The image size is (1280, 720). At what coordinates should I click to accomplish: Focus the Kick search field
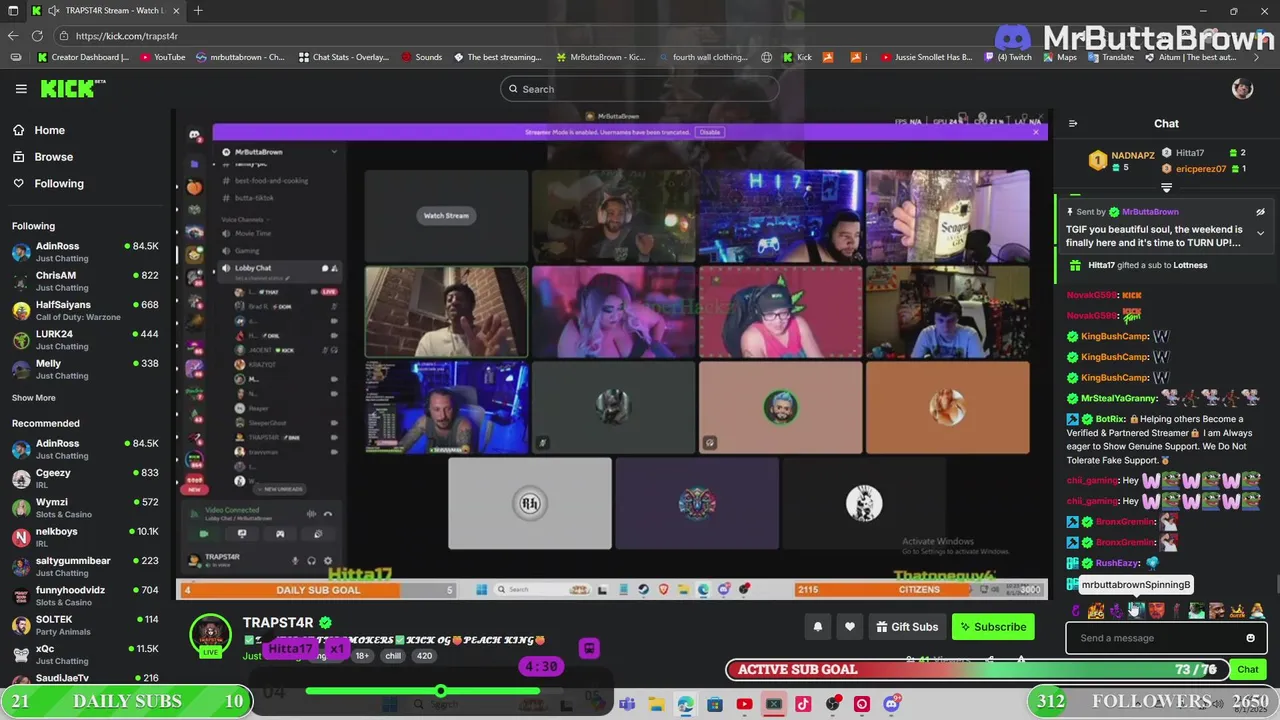point(639,89)
